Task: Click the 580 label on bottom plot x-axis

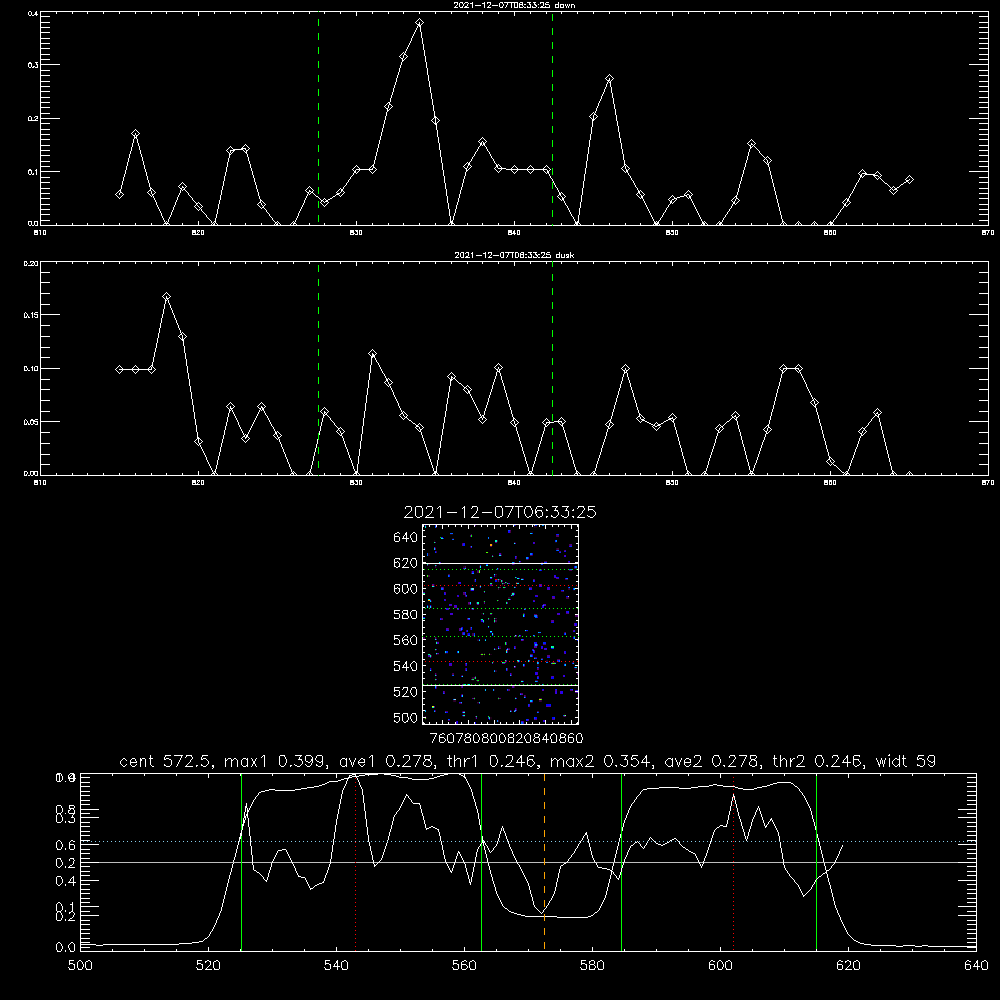Action: click(x=592, y=966)
